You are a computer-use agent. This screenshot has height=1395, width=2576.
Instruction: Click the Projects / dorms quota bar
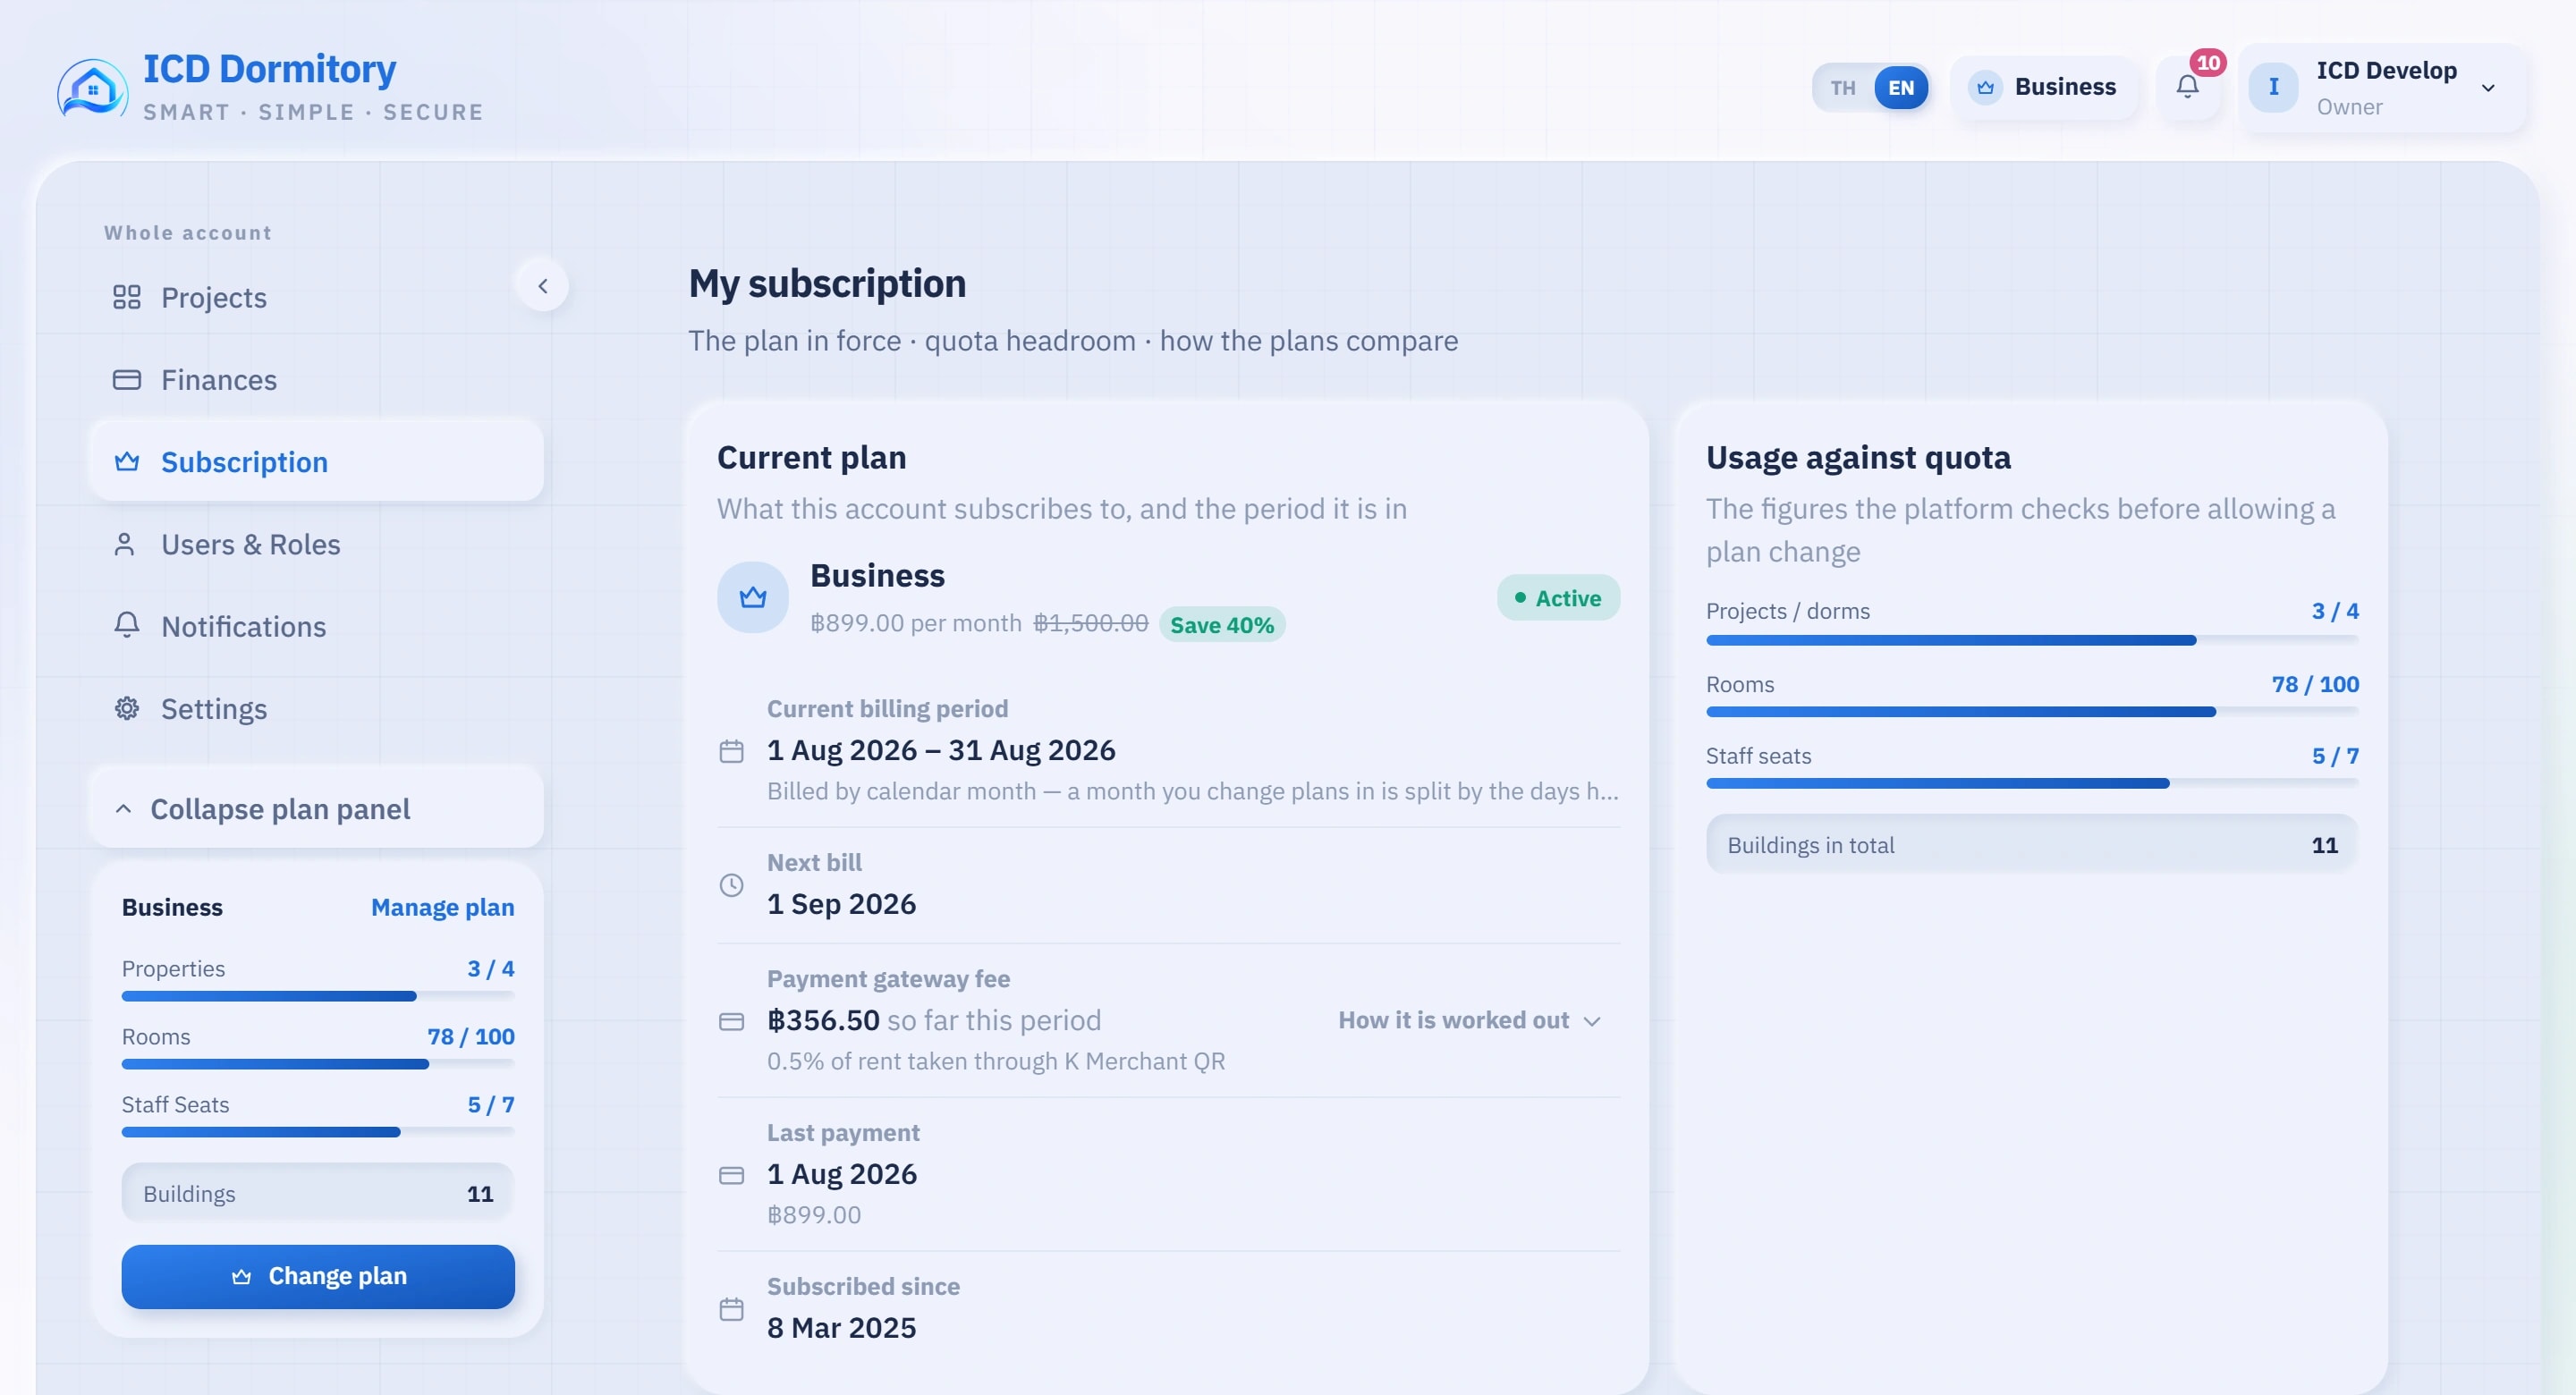[x=2032, y=640]
